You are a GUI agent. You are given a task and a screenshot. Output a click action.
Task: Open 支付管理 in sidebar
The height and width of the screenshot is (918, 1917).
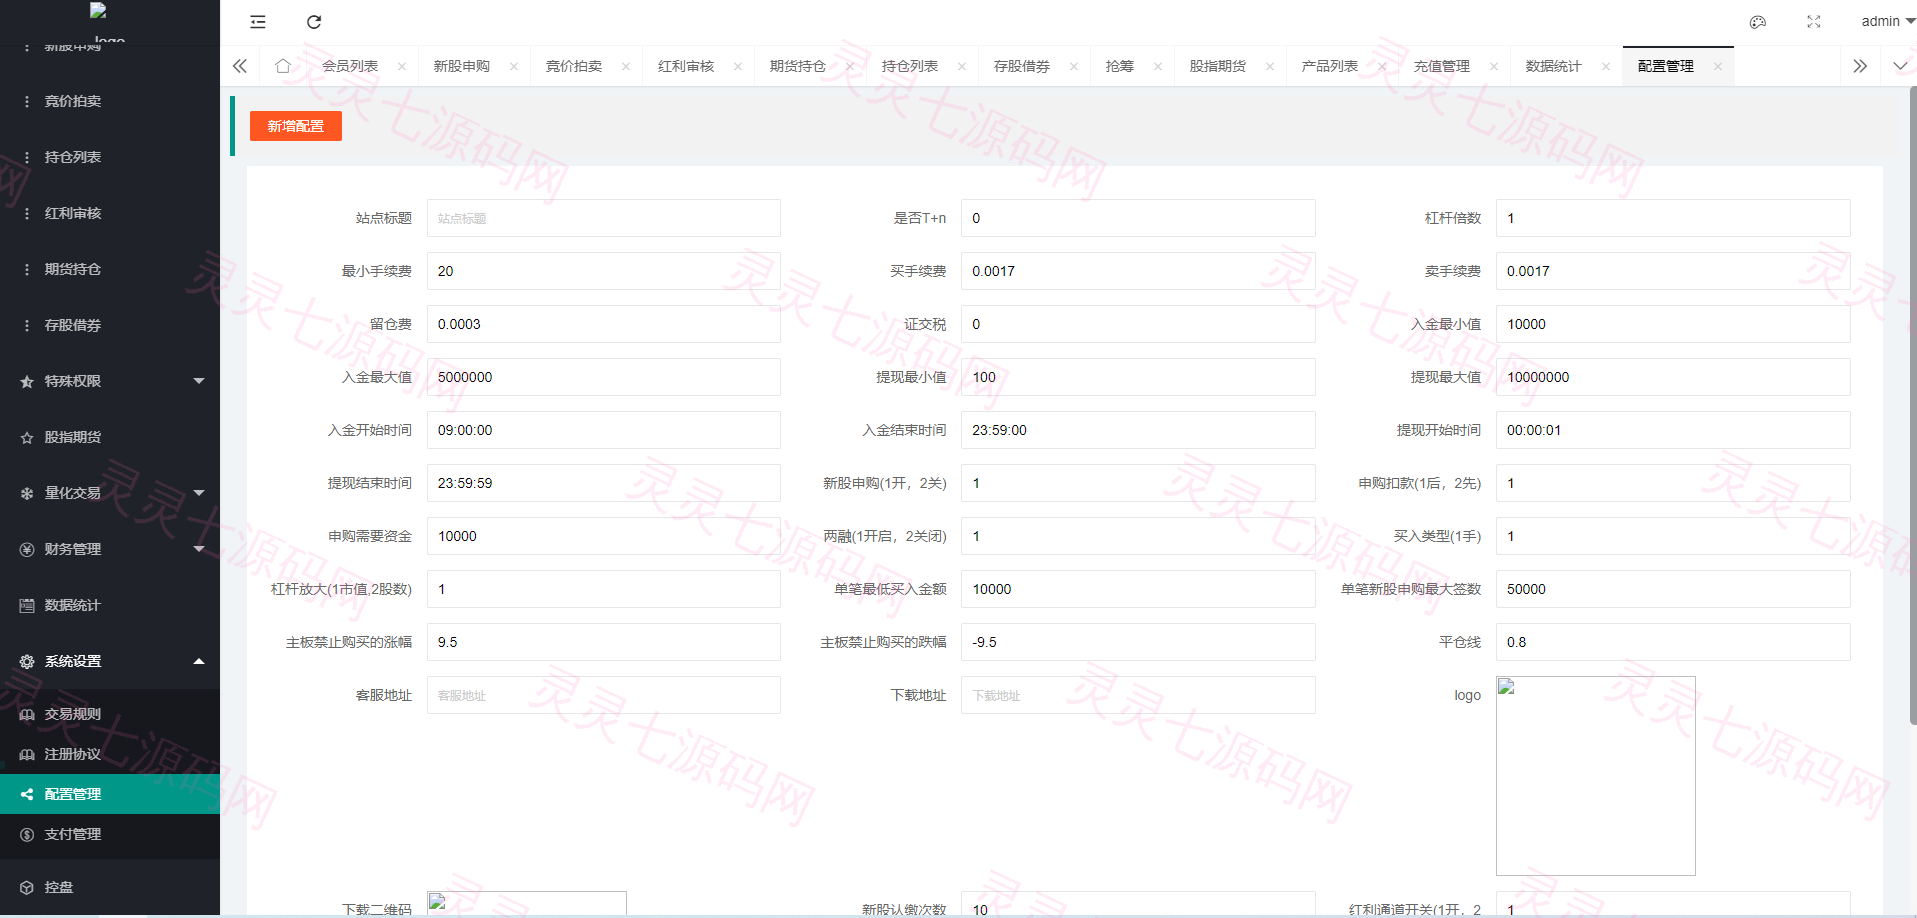pyautogui.click(x=110, y=834)
